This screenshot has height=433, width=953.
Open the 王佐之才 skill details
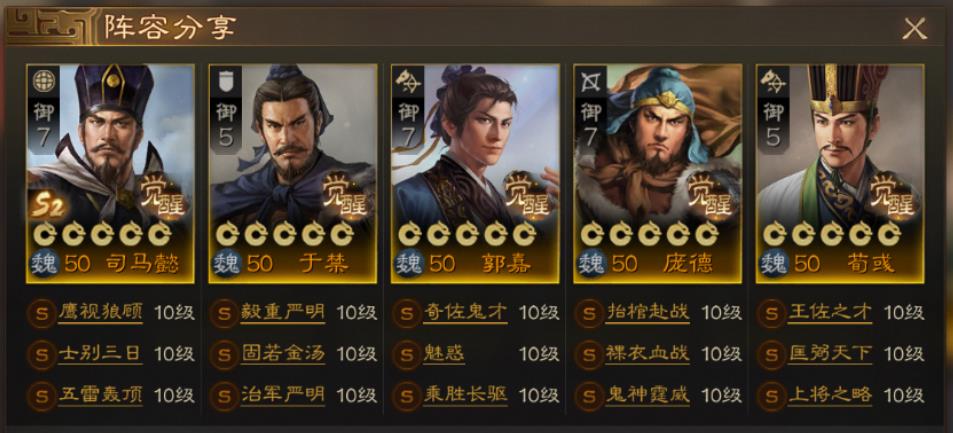coord(830,314)
